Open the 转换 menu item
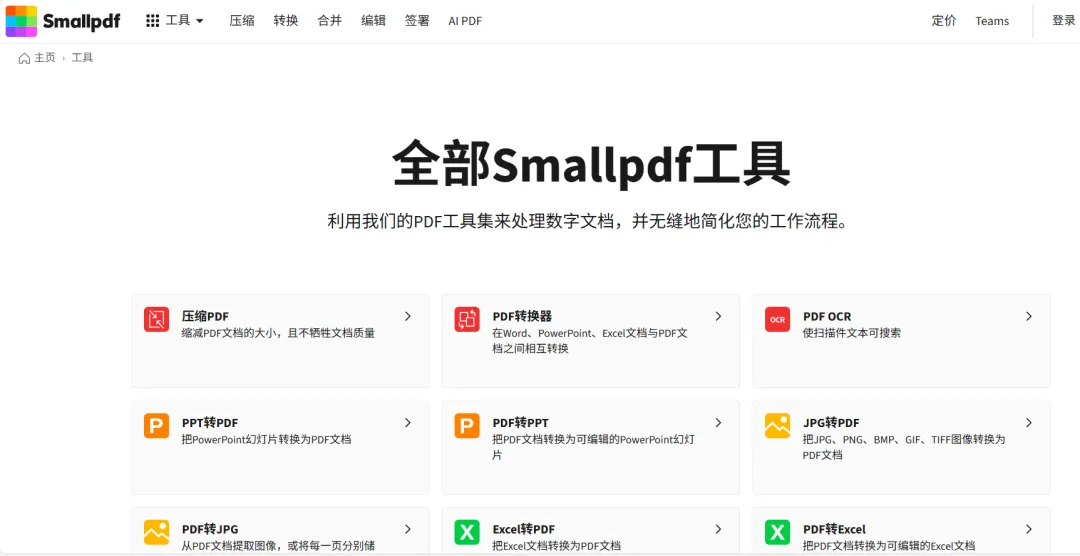The image size is (1080, 556). coord(286,21)
